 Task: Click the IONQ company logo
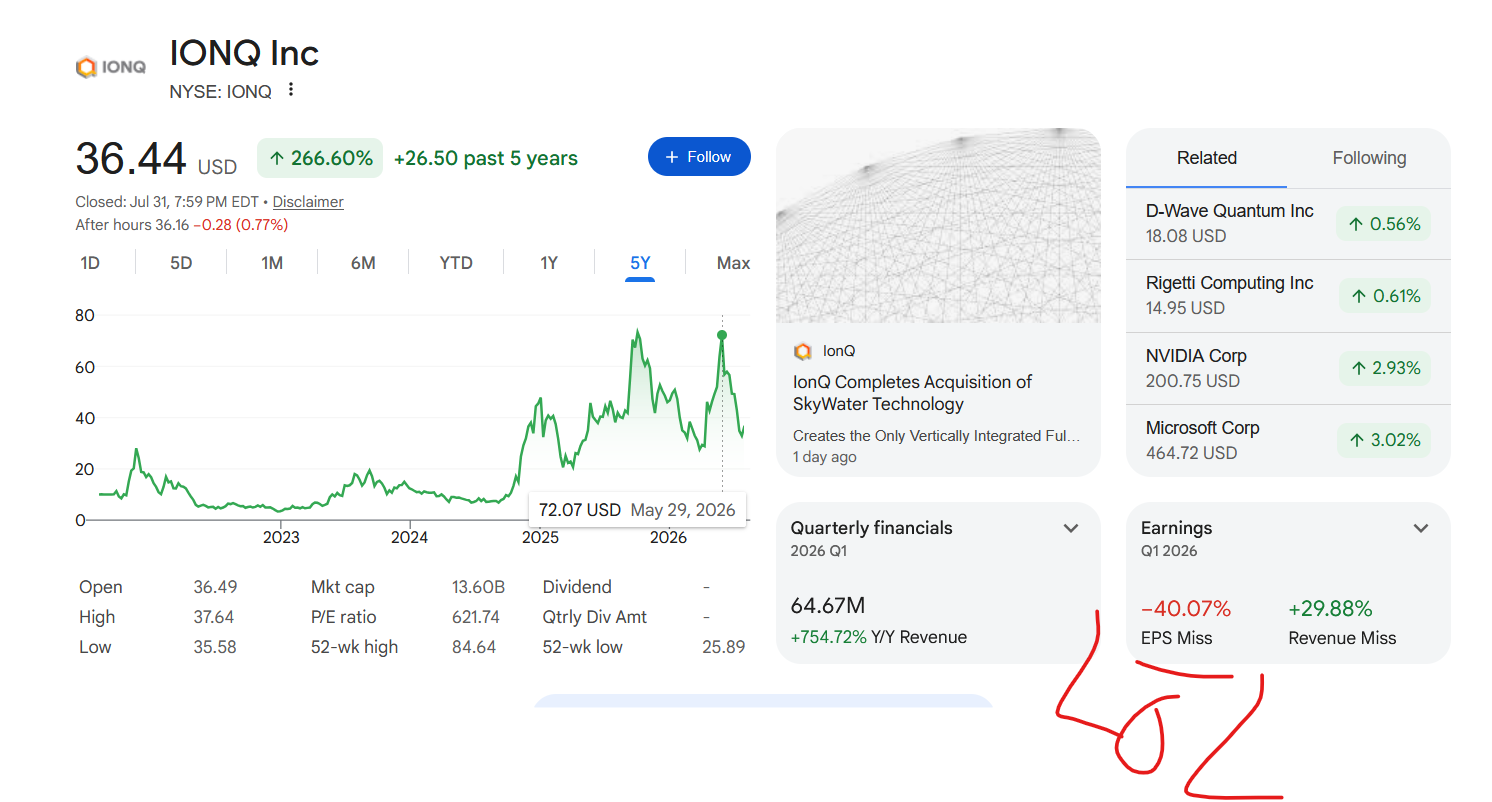(111, 67)
